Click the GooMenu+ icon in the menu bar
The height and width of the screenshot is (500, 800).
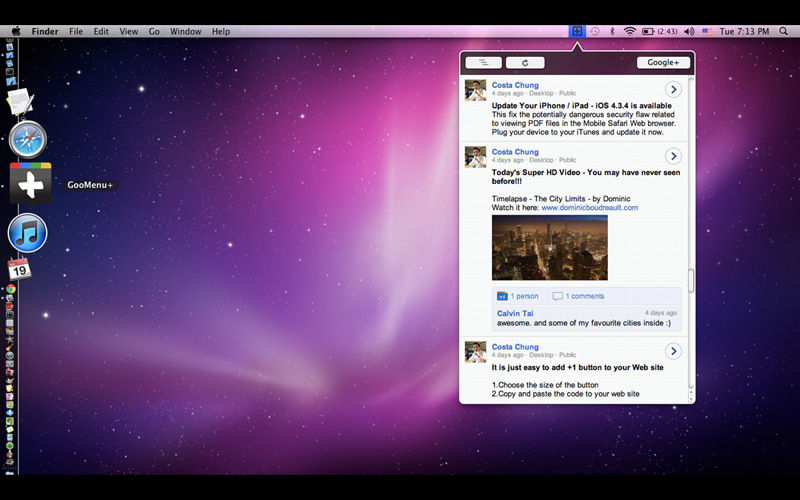pos(577,31)
